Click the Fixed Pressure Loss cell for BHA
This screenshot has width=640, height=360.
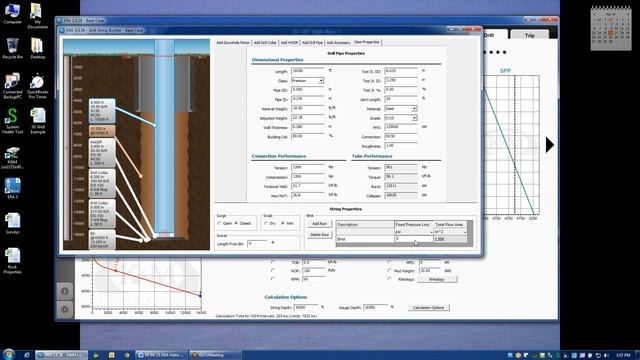[414, 239]
